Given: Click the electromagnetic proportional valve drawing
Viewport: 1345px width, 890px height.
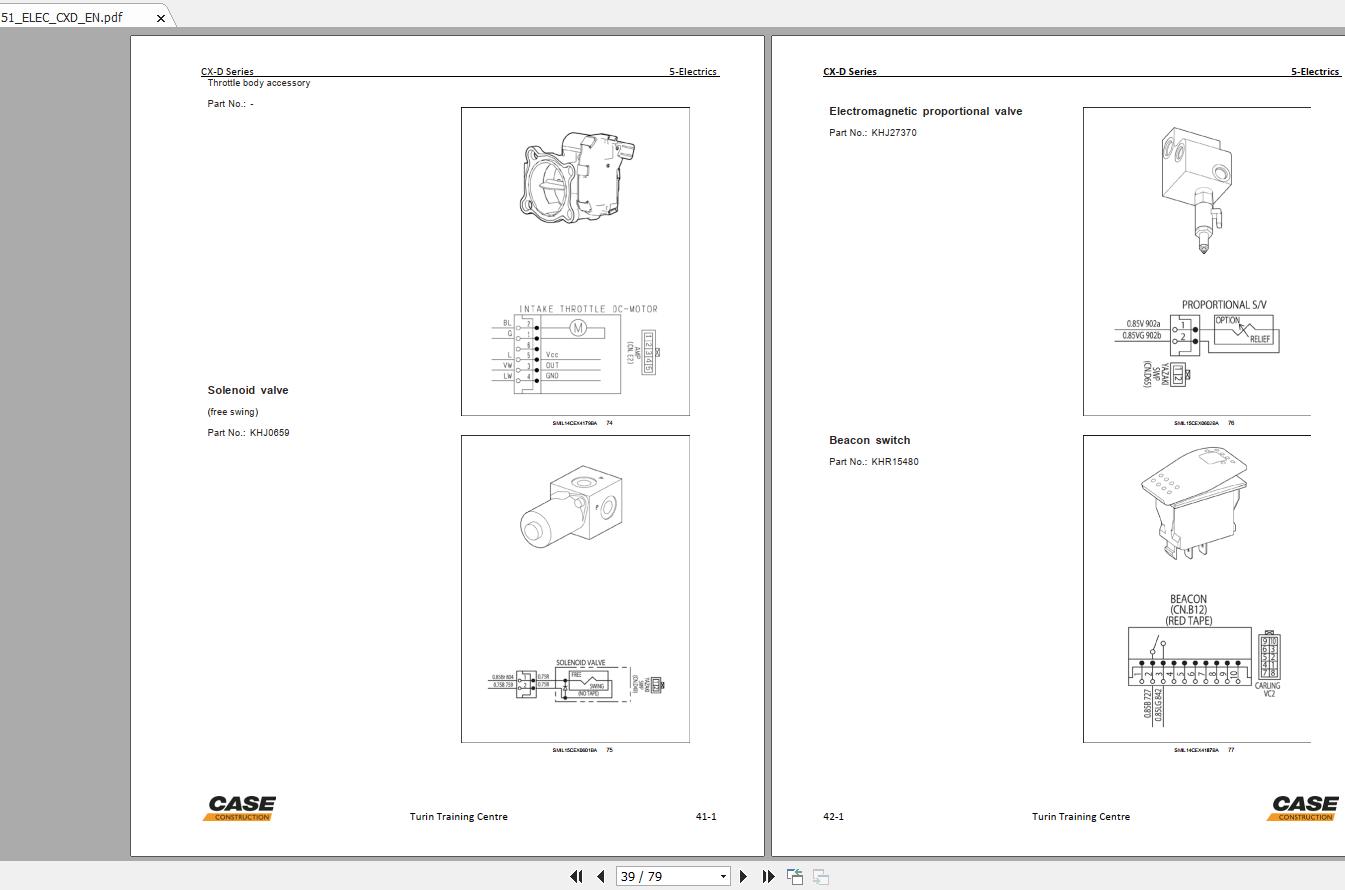Looking at the screenshot, I should [x=1195, y=192].
